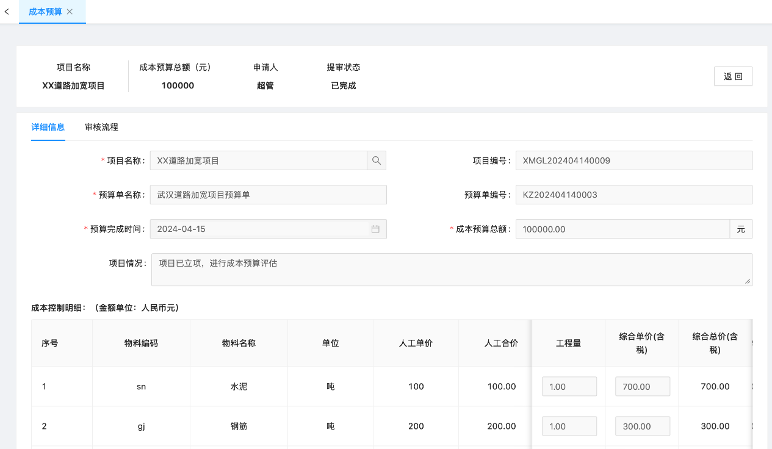Switch to the 审核流程 tab
This screenshot has height=449, width=772.
pos(101,128)
